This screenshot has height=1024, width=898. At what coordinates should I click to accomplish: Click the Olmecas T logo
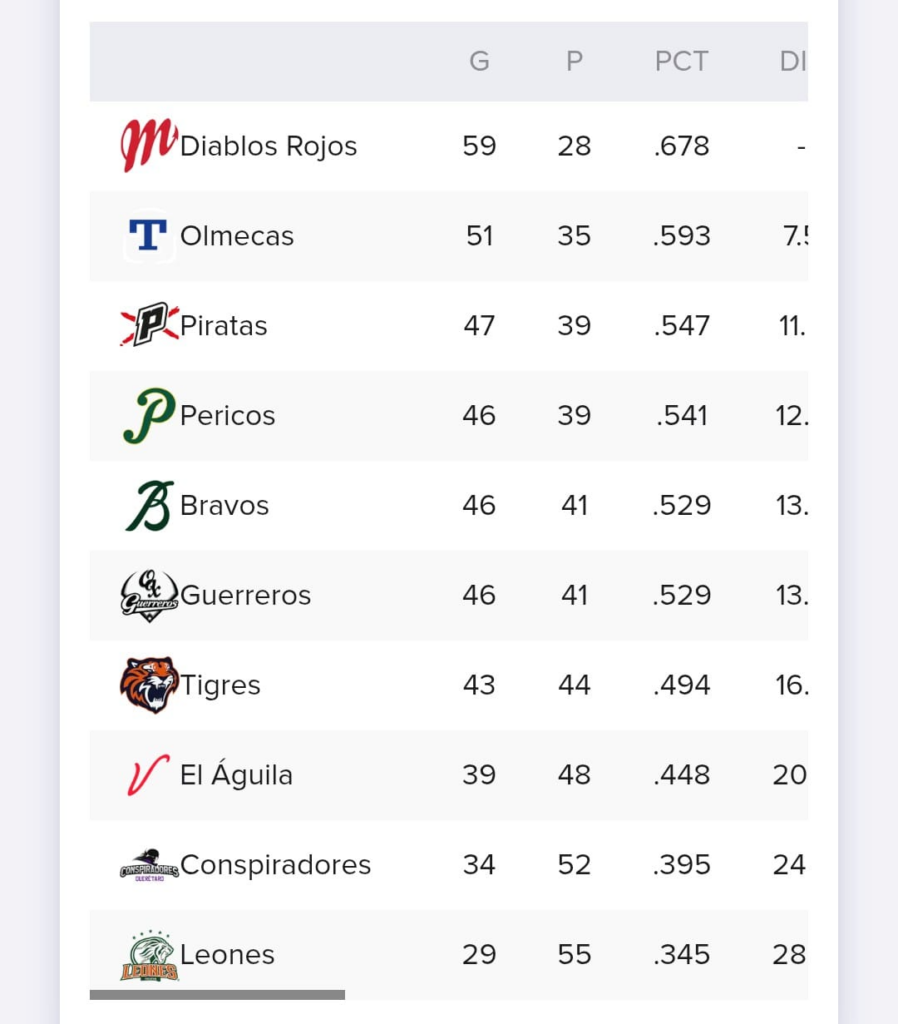click(x=148, y=235)
